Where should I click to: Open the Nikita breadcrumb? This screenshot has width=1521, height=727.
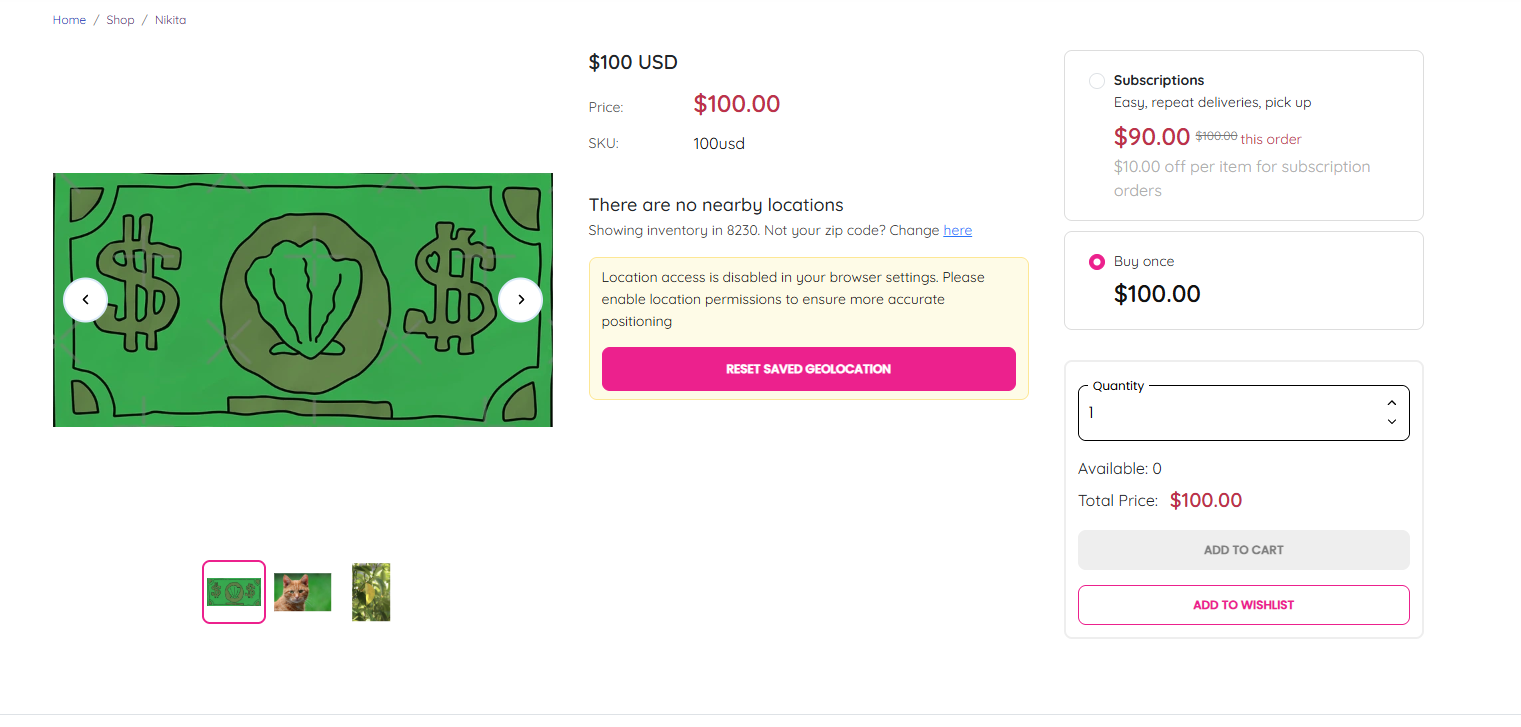coord(170,20)
